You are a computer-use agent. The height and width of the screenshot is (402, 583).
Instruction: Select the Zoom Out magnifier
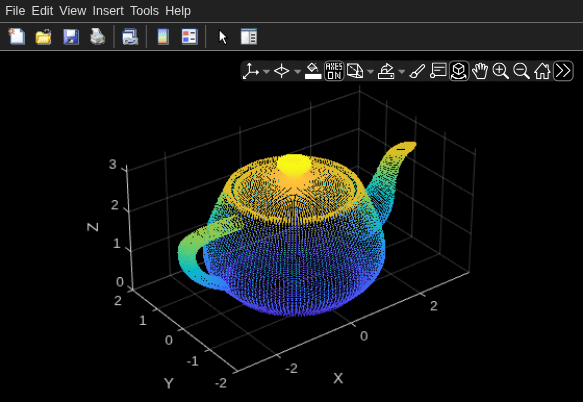[x=521, y=71]
